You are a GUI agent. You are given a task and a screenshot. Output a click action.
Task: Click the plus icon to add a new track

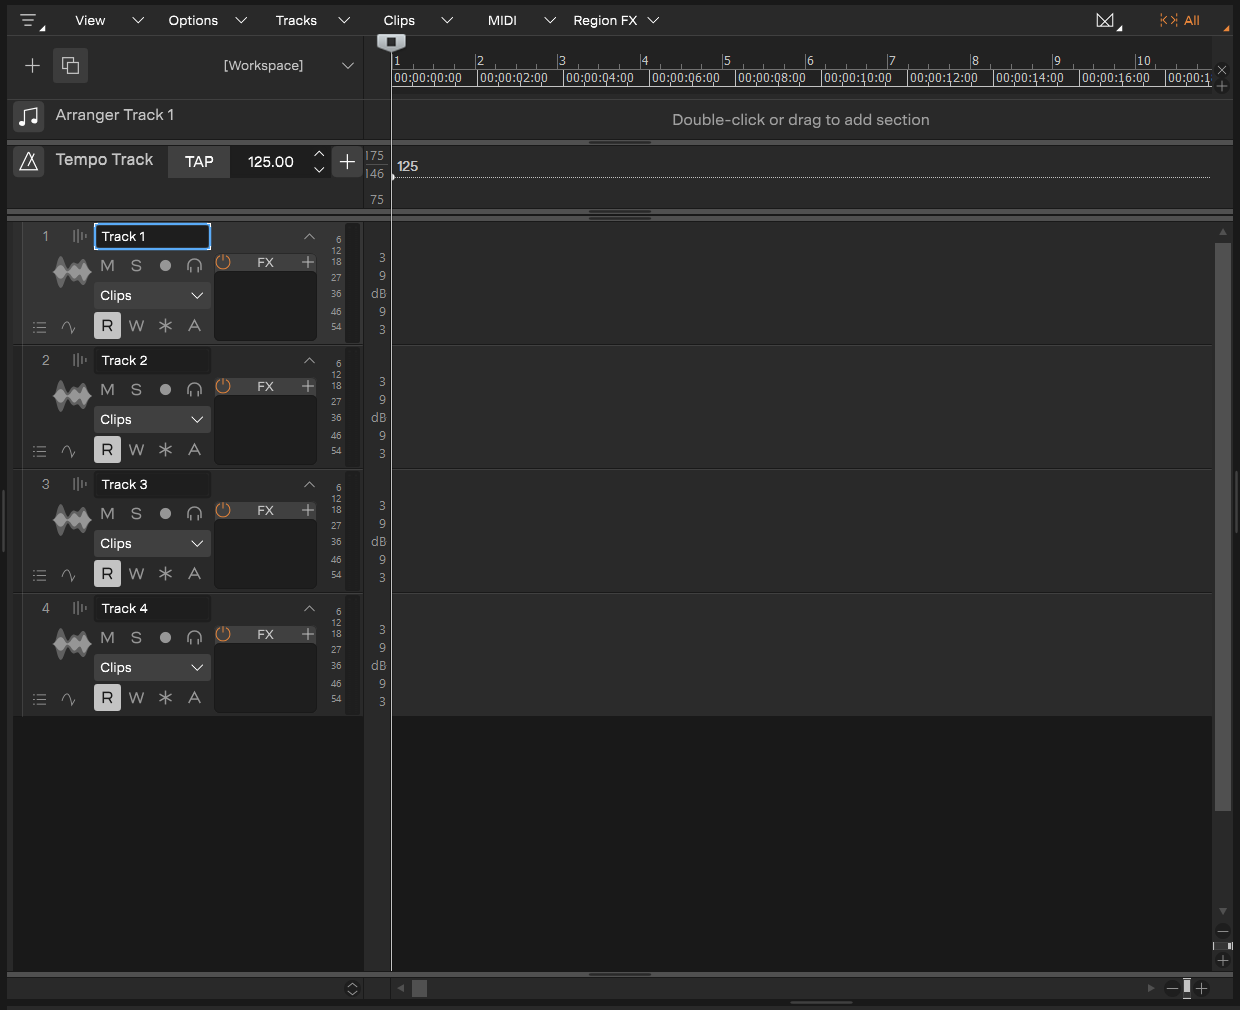32,66
